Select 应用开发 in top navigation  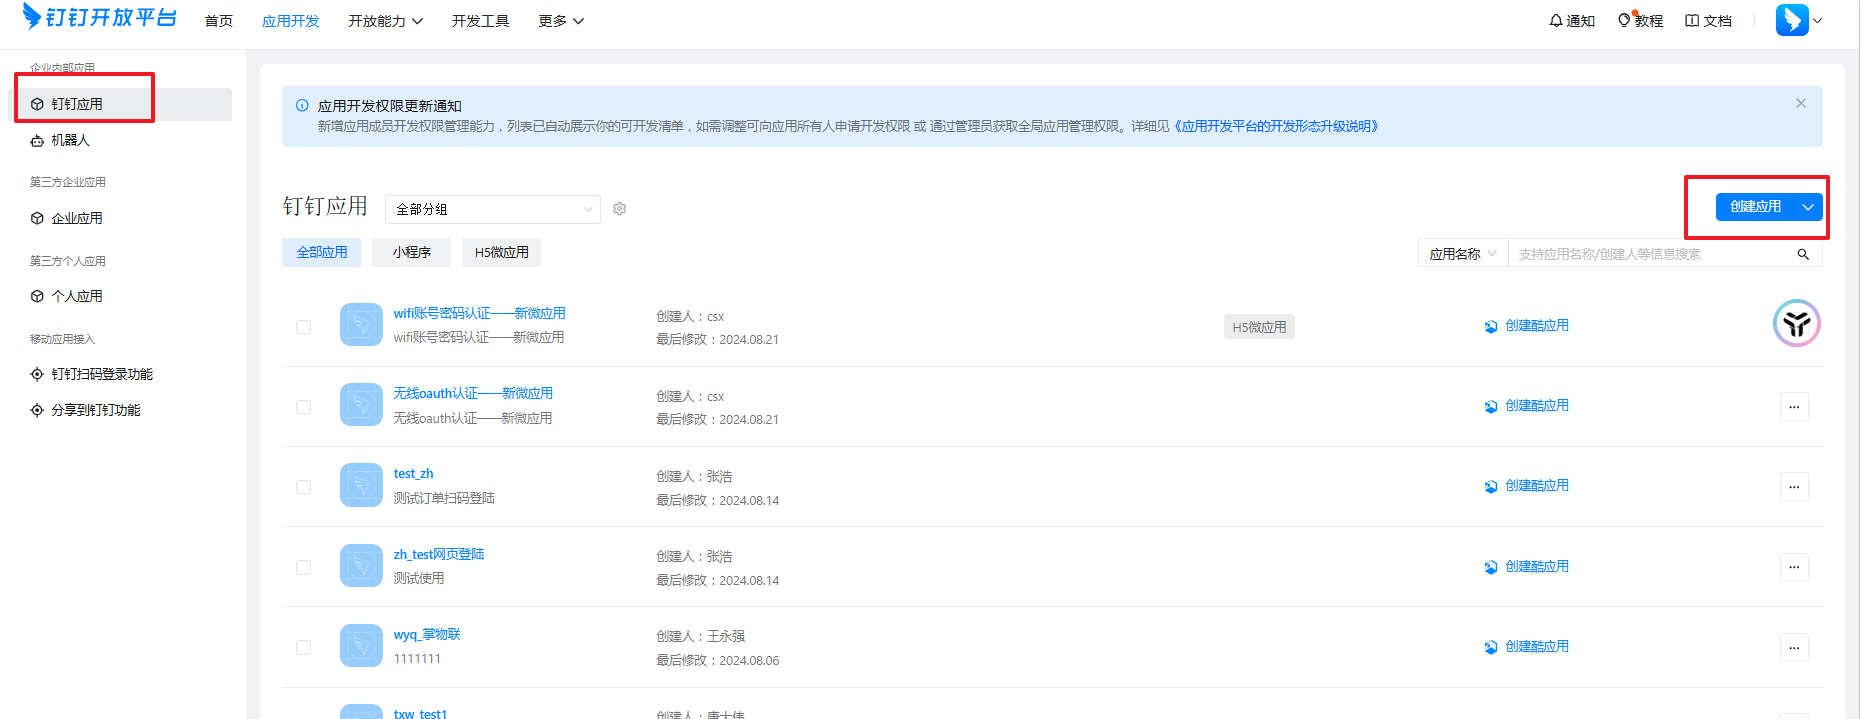(x=291, y=21)
